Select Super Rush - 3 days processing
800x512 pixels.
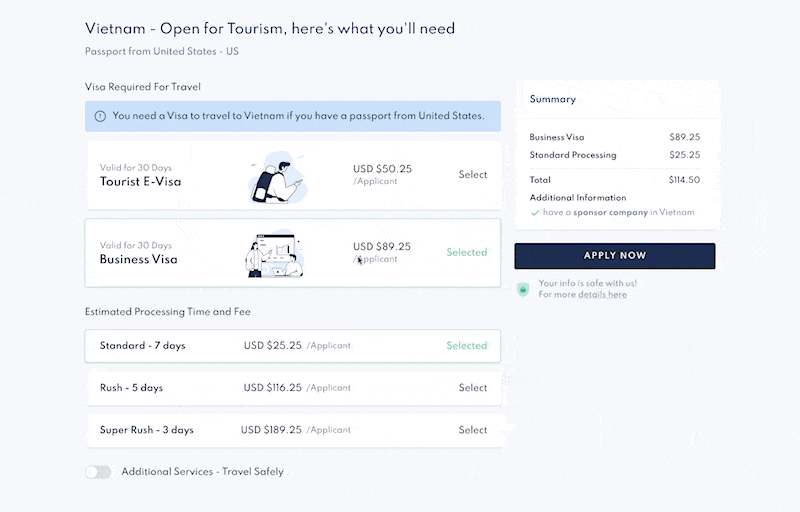(x=472, y=430)
